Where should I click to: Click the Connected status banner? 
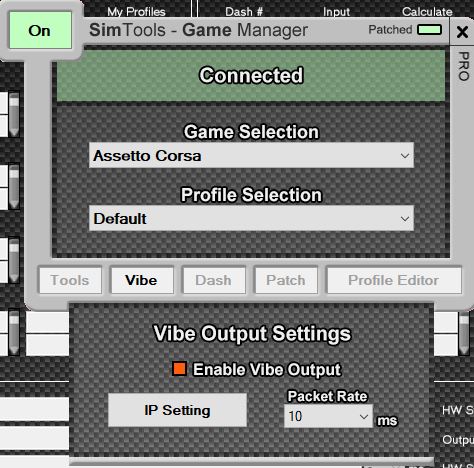[x=251, y=76]
